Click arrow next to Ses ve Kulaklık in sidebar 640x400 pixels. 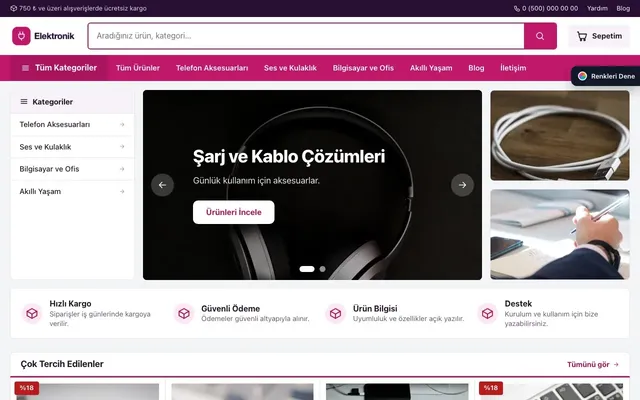click(122, 147)
